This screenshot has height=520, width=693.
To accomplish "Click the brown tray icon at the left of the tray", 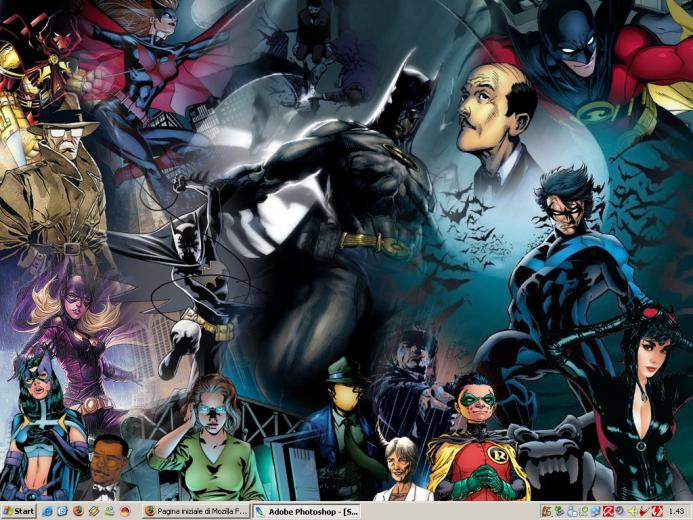I will pos(547,512).
